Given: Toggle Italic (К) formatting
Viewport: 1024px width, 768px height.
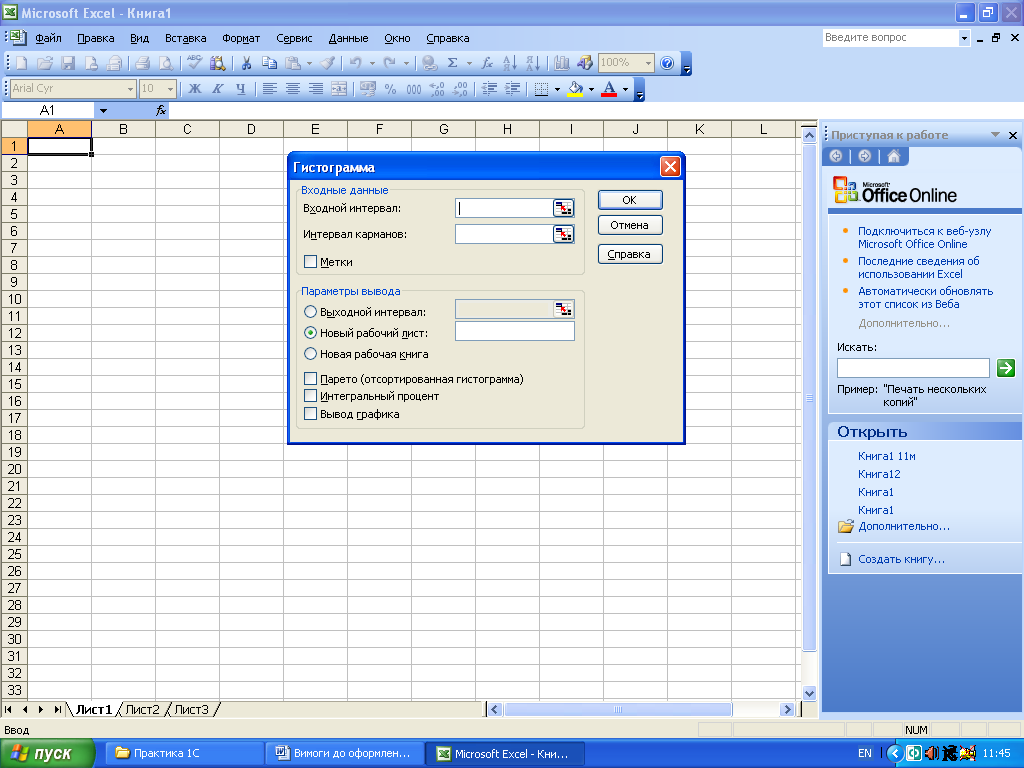Looking at the screenshot, I should tap(217, 88).
